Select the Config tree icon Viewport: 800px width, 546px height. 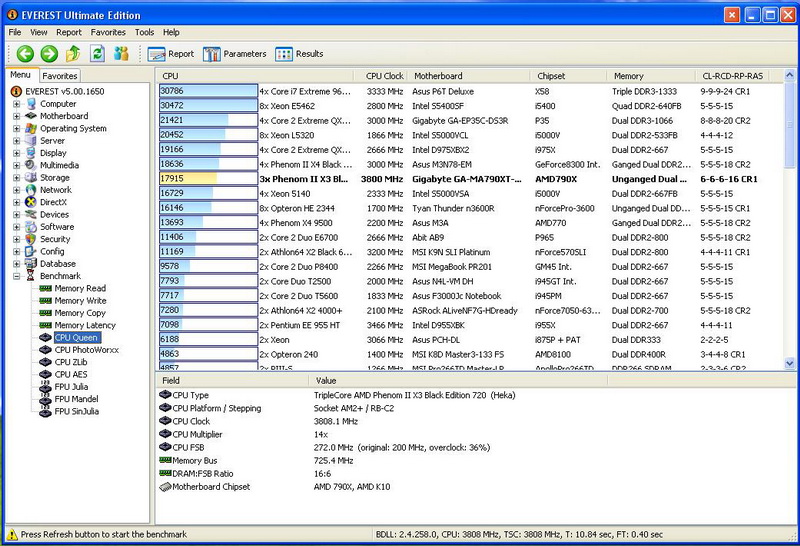pyautogui.click(x=31, y=251)
